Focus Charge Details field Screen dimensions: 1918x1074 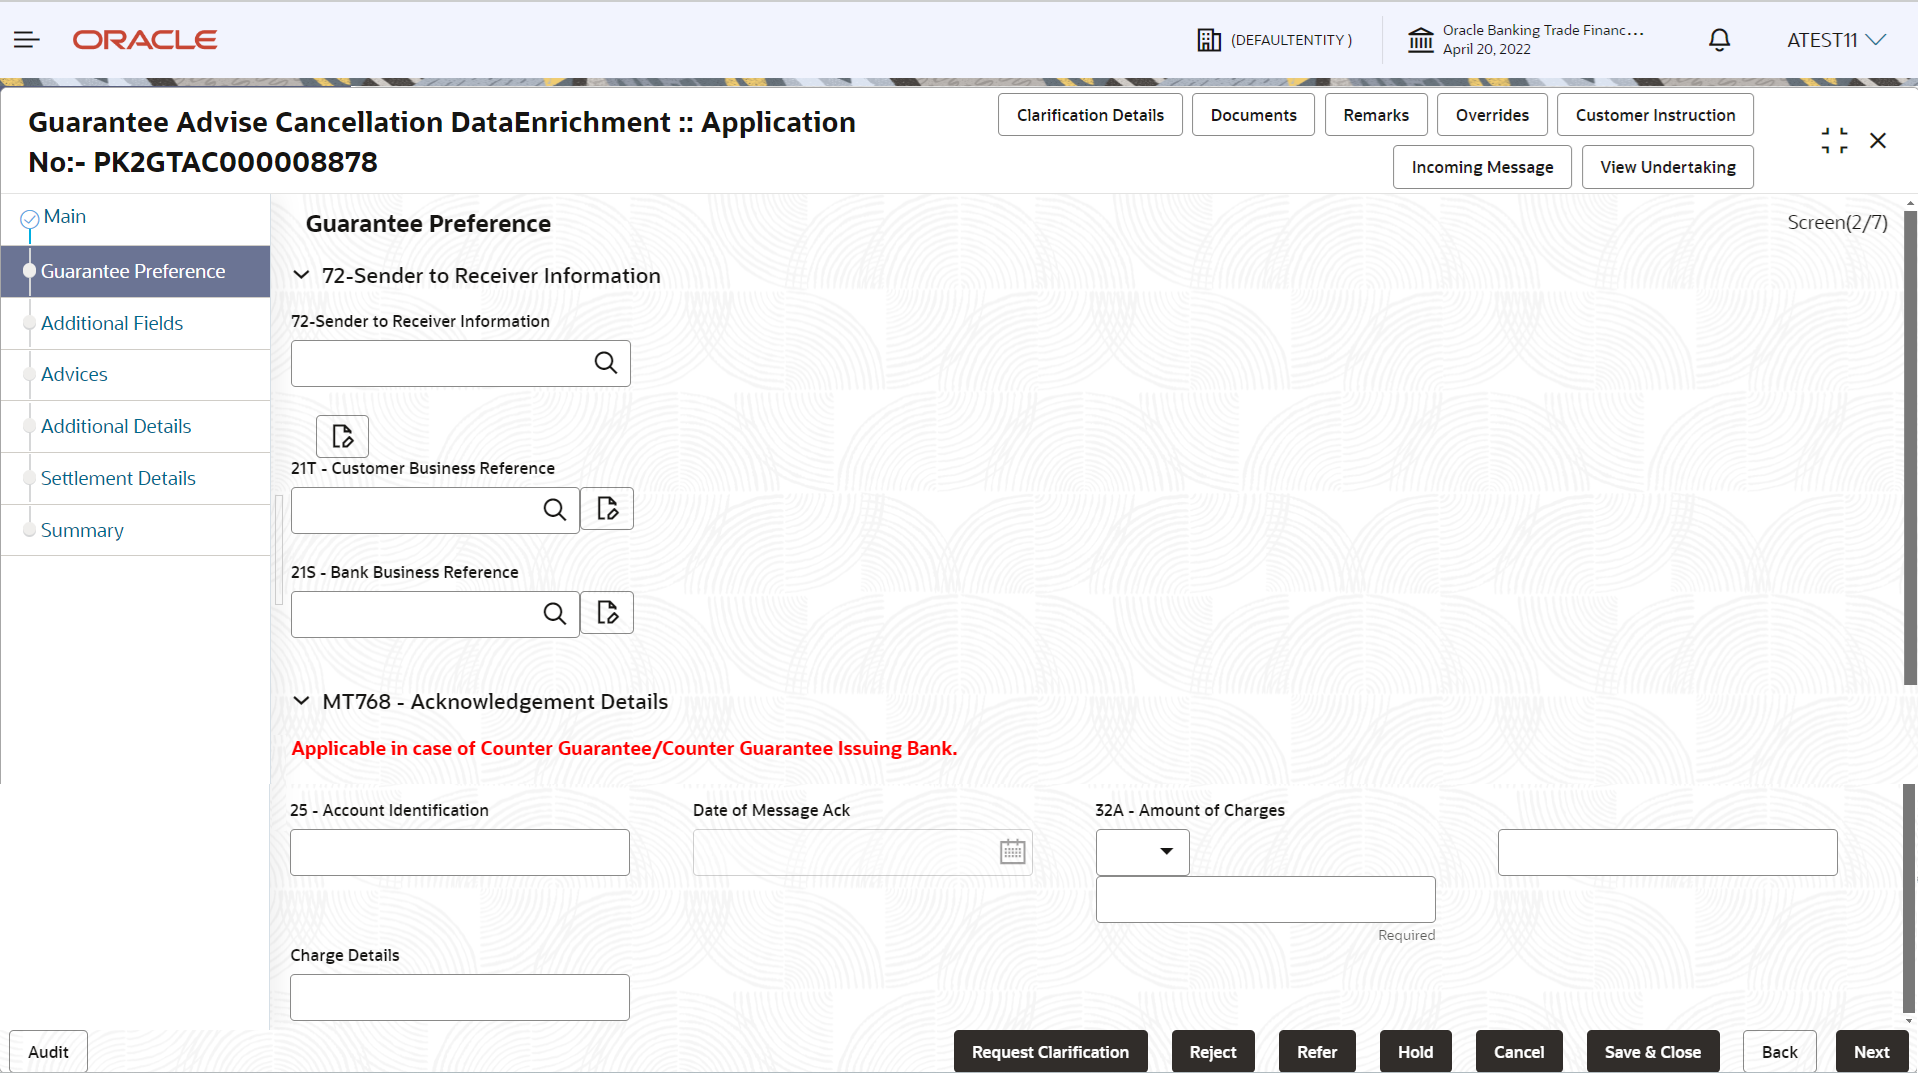click(460, 997)
